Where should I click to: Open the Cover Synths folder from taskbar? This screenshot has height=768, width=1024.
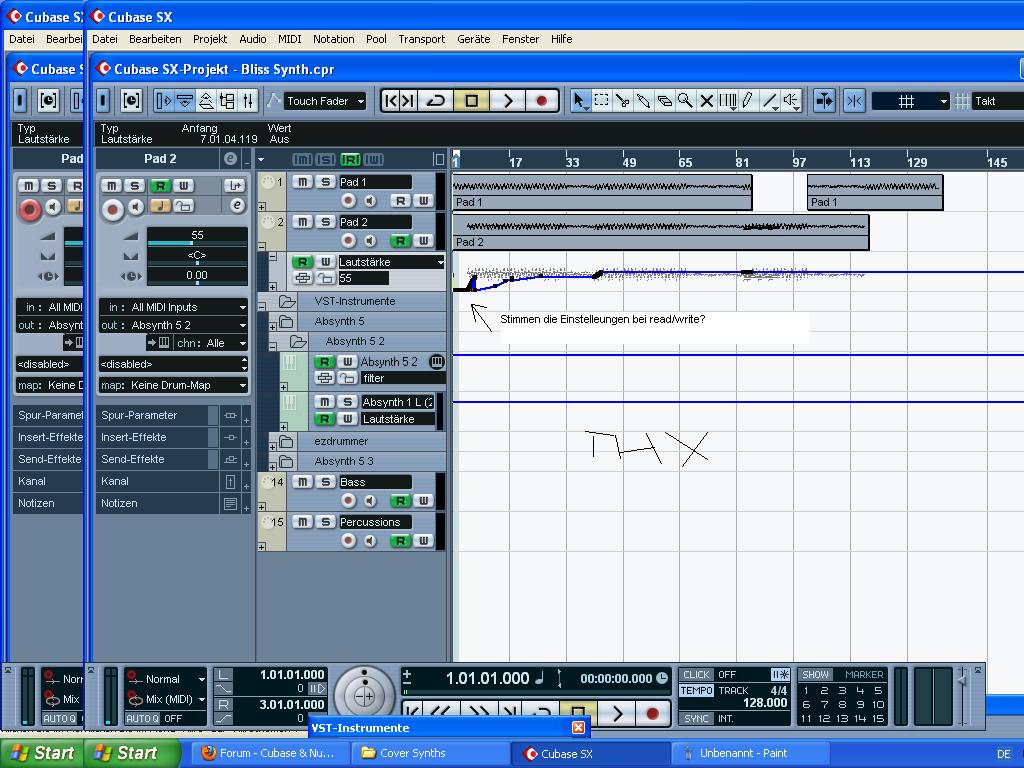tap(430, 753)
